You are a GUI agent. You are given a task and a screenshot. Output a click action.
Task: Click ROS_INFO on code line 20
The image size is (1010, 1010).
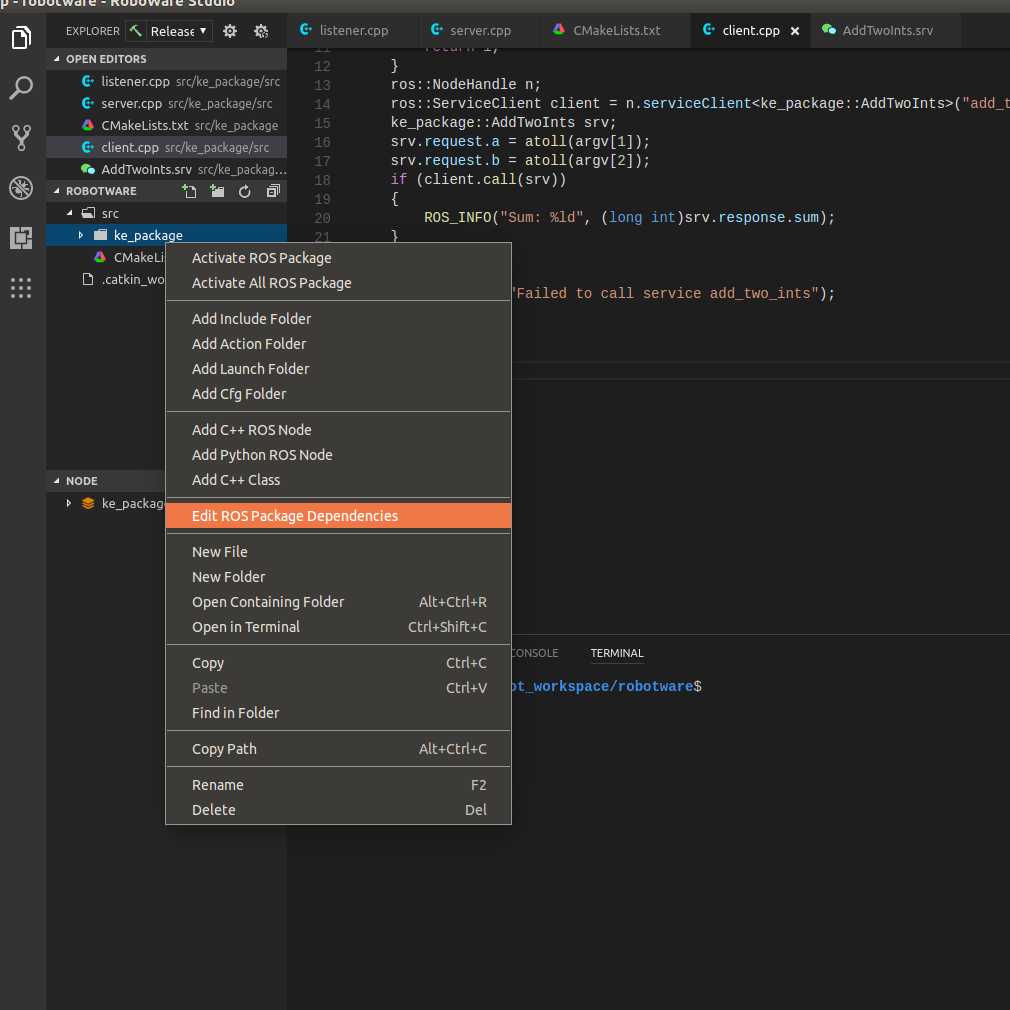pyautogui.click(x=457, y=218)
